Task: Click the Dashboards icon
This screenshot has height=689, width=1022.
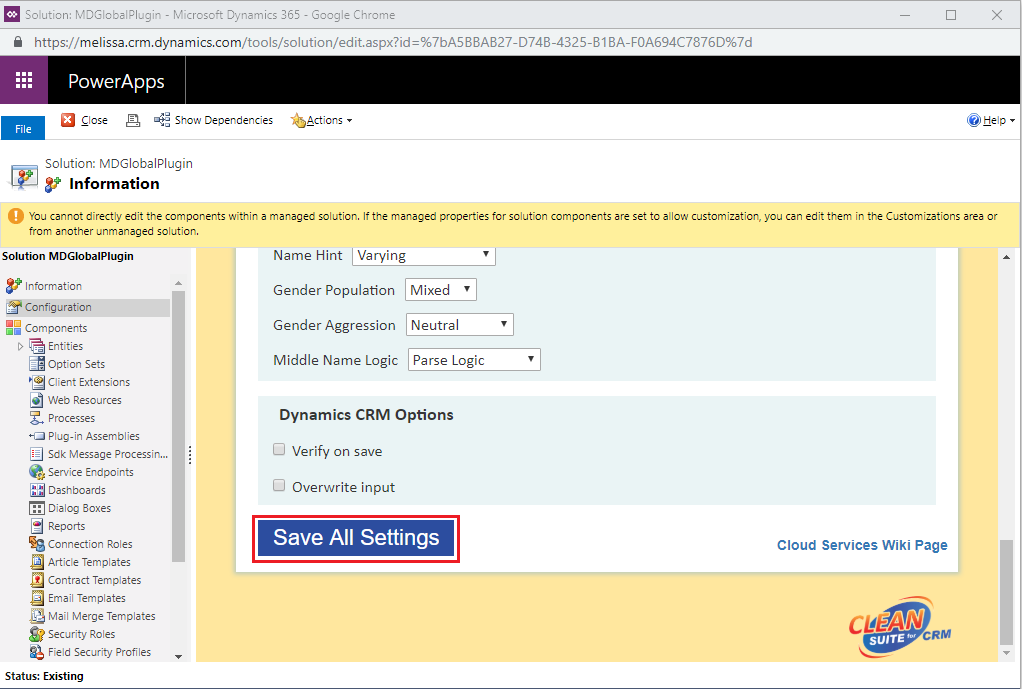Action: 37,490
